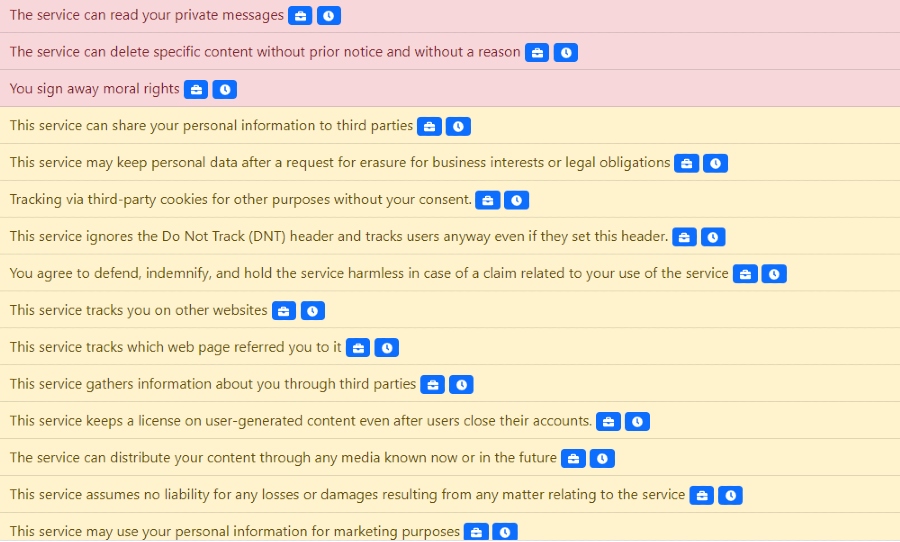Click briefcase icon beside 'defend, indemnify, and hold harmless'

(745, 274)
